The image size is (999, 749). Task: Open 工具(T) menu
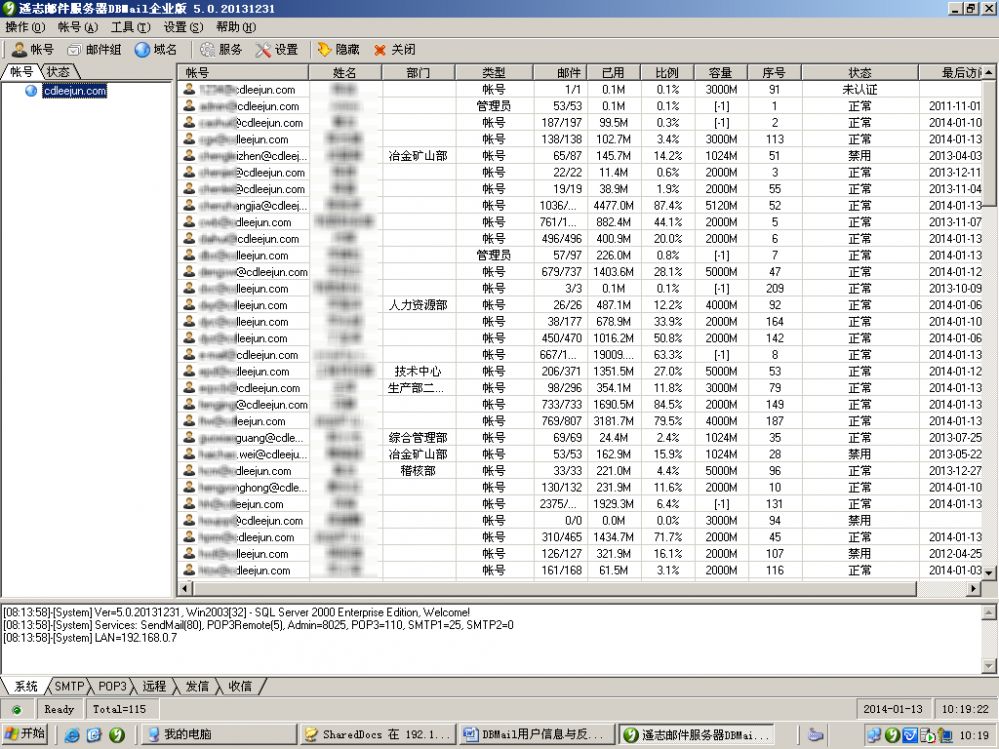(131, 27)
